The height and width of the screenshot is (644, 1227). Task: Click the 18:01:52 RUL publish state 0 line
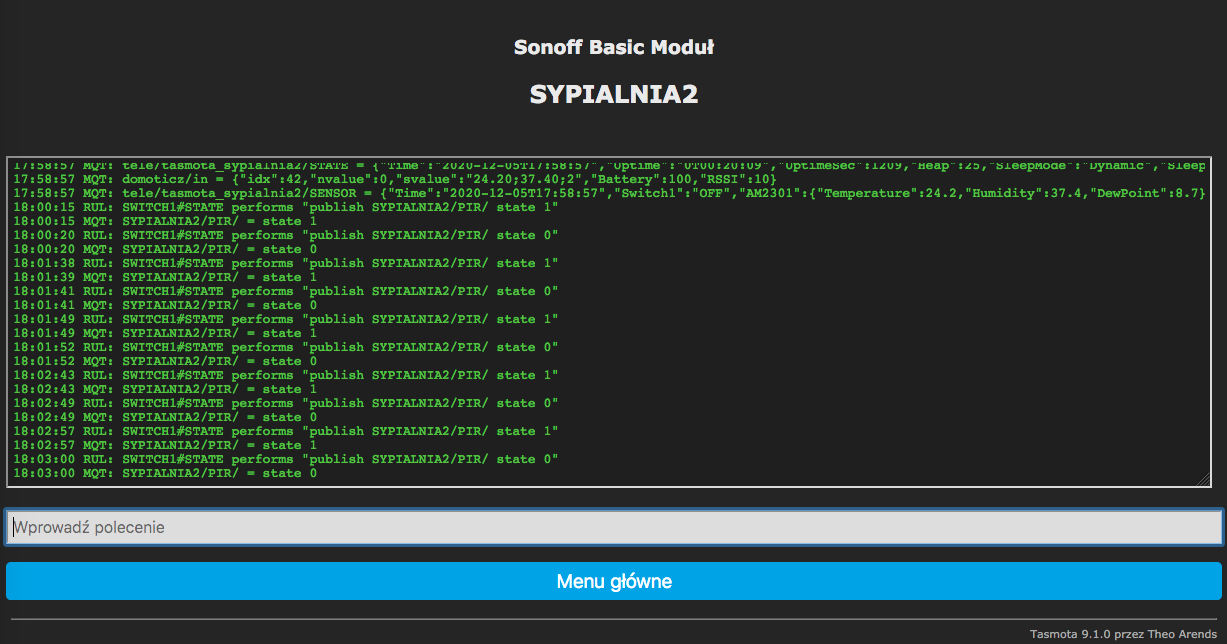pos(285,347)
